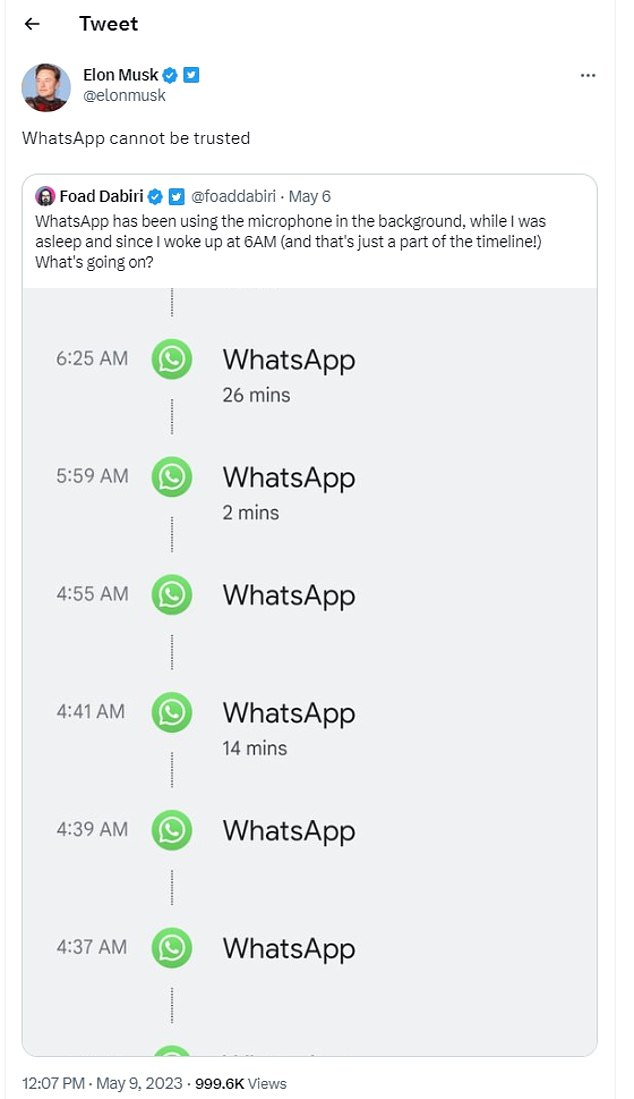The width and height of the screenshot is (634, 1099).
Task: Click the square affiliation badge beside Elon Musk
Action: point(191,76)
